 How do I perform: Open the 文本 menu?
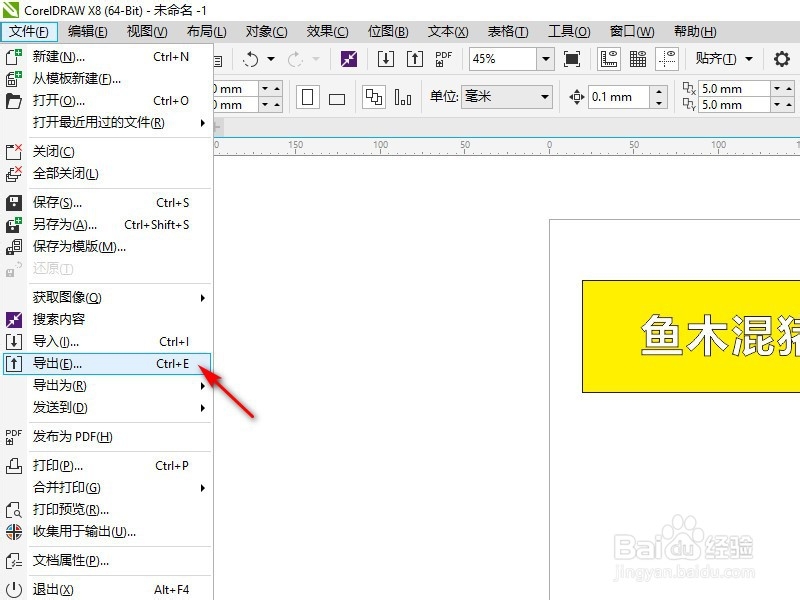pos(448,32)
